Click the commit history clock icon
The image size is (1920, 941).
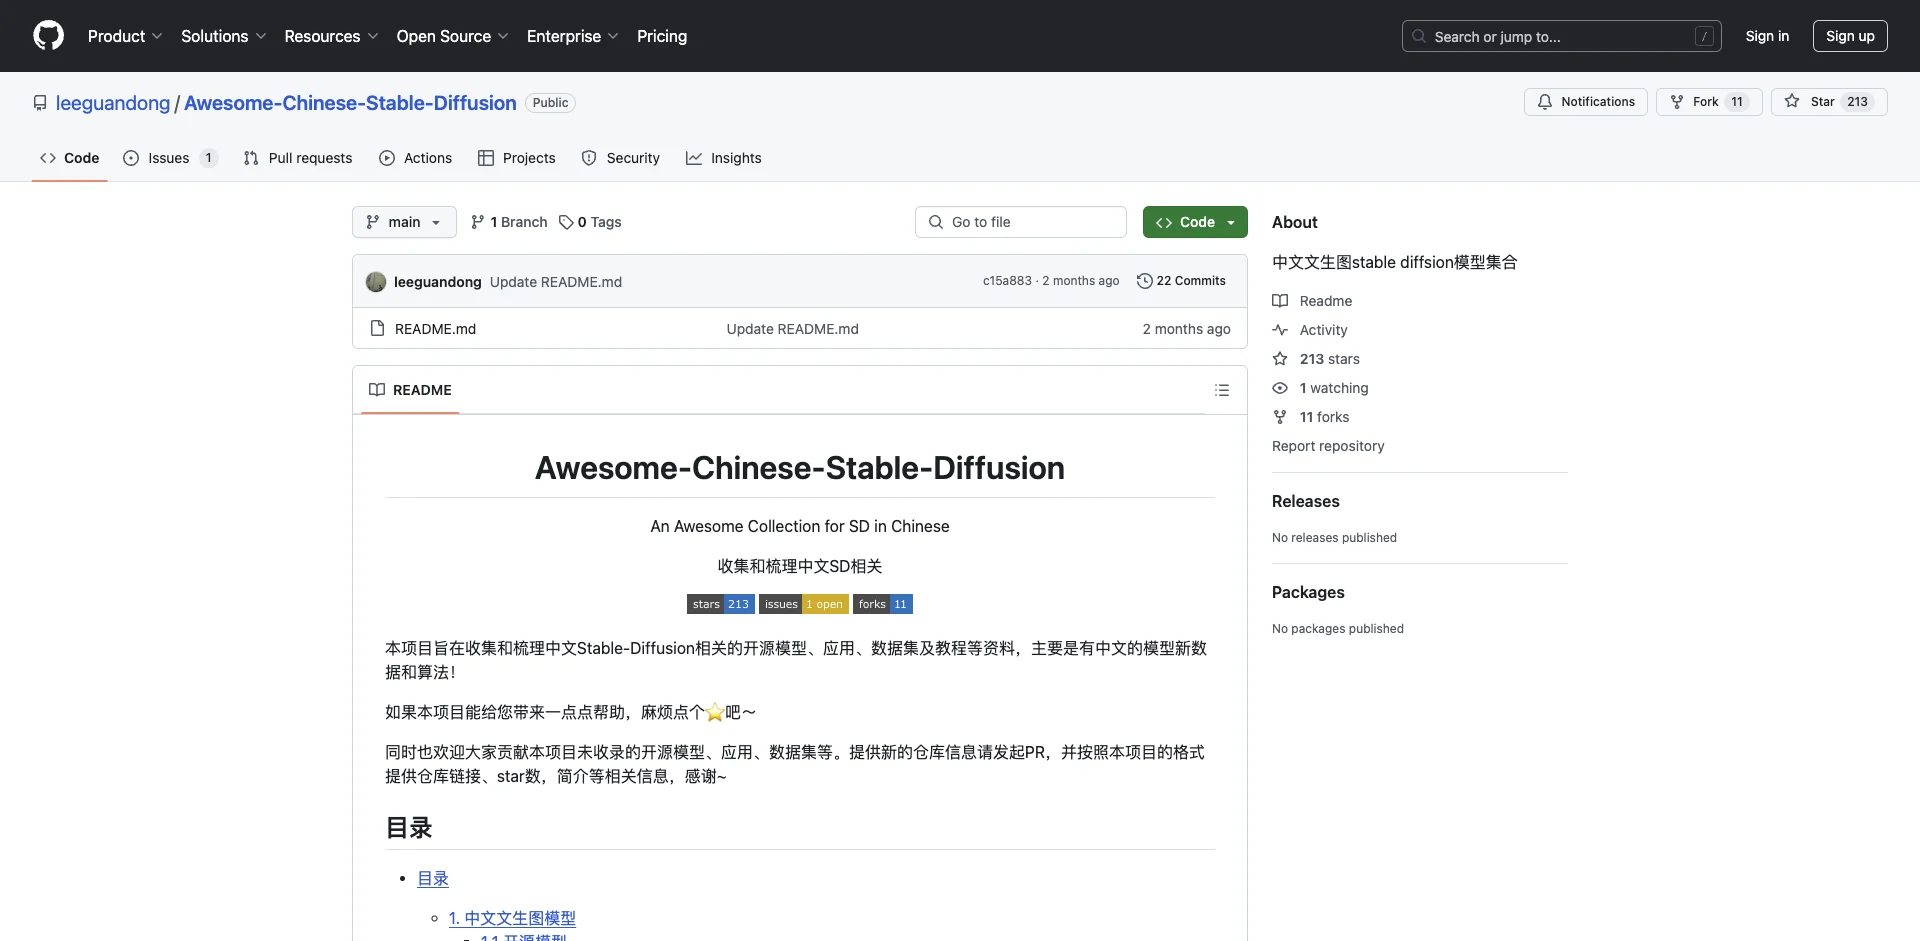pos(1145,281)
